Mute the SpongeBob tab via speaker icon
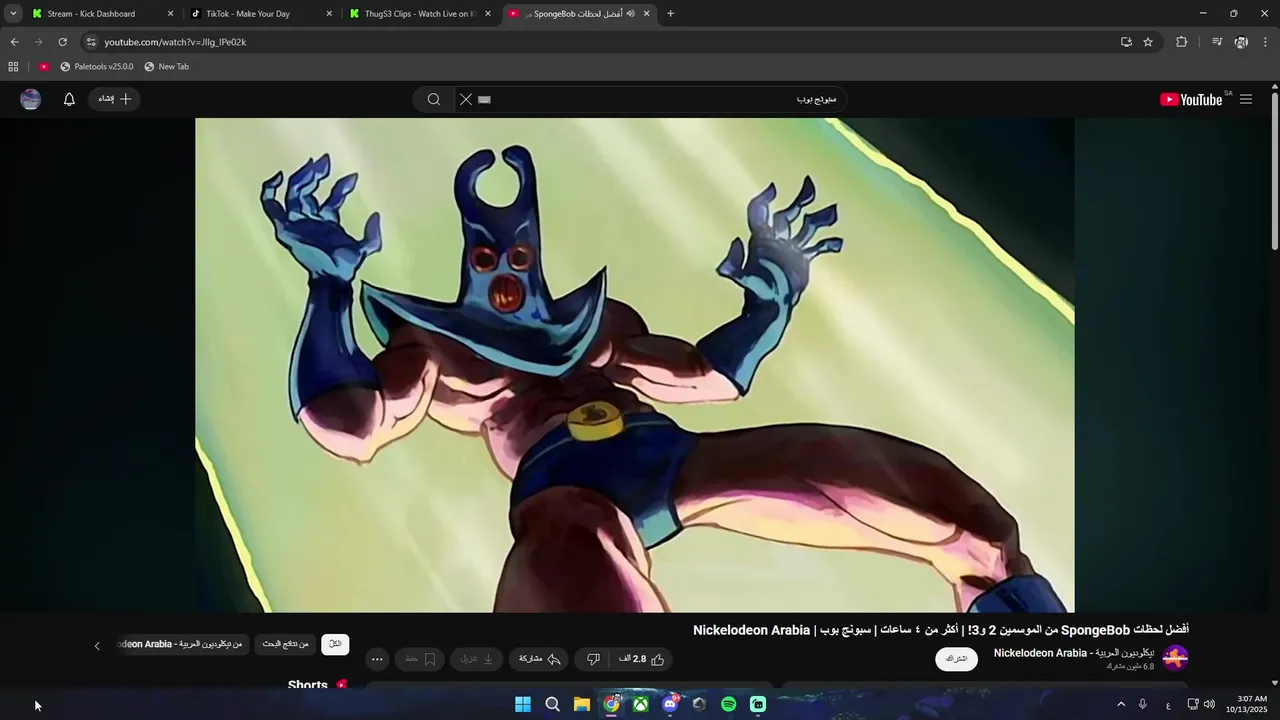The height and width of the screenshot is (720, 1280). (630, 14)
